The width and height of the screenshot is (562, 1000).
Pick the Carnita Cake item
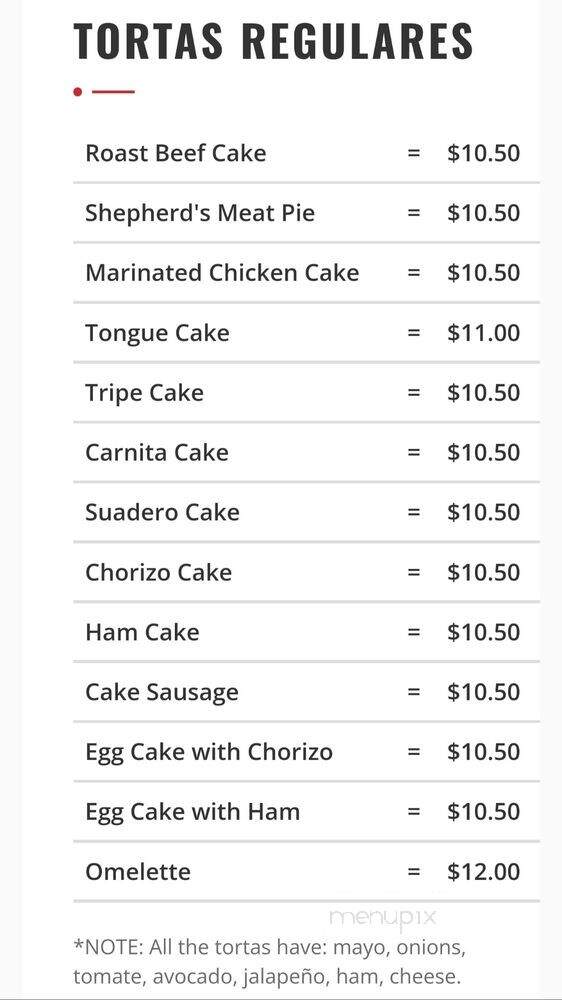[x=306, y=453]
